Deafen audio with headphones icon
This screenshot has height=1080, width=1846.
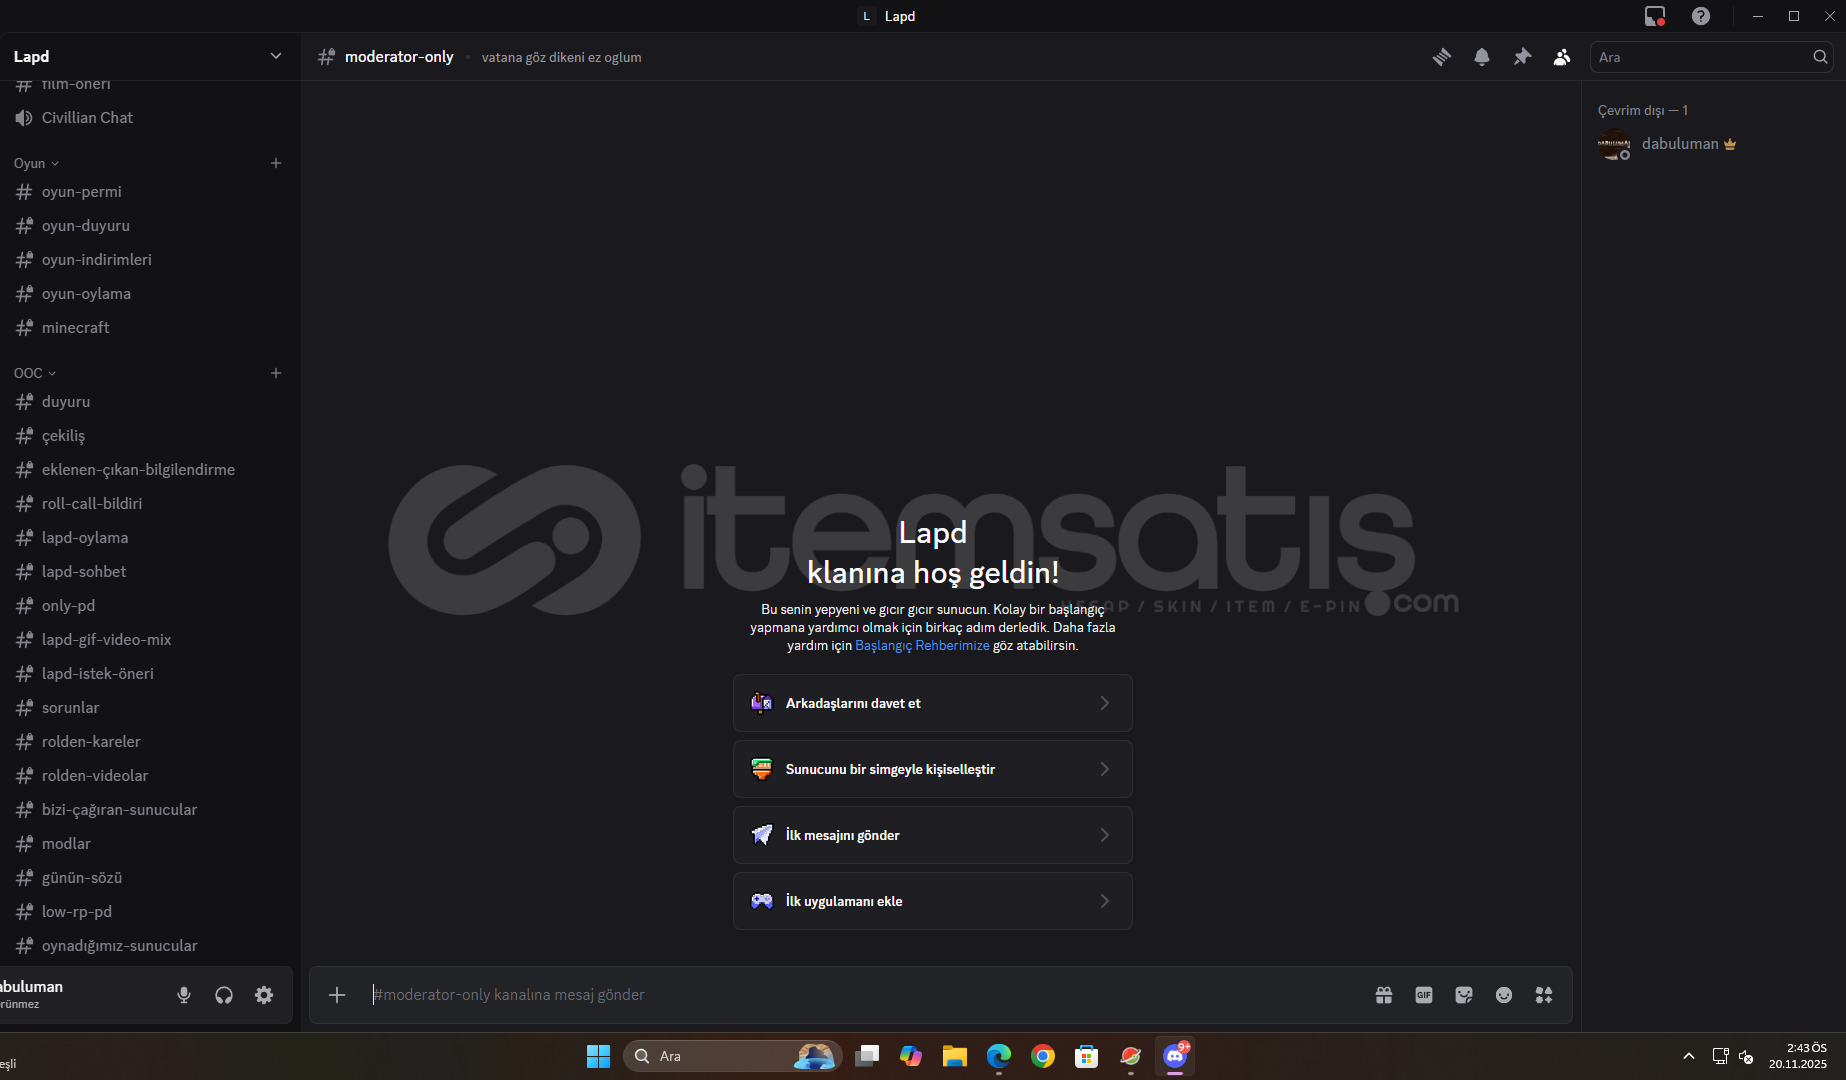point(224,995)
